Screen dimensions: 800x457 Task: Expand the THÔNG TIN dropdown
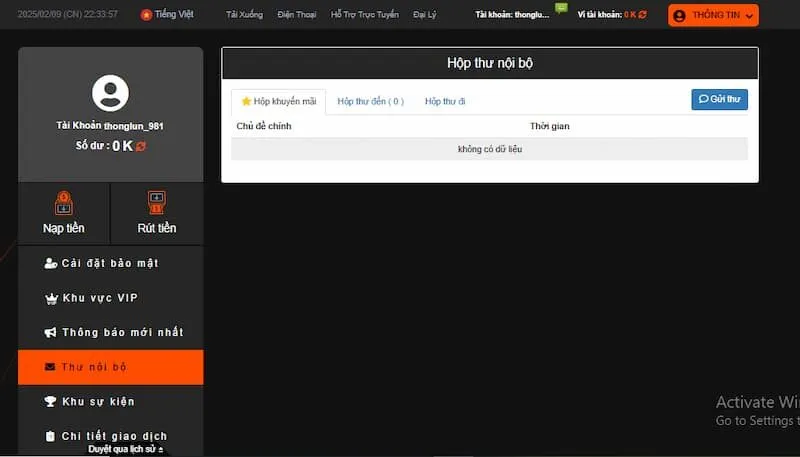713,15
